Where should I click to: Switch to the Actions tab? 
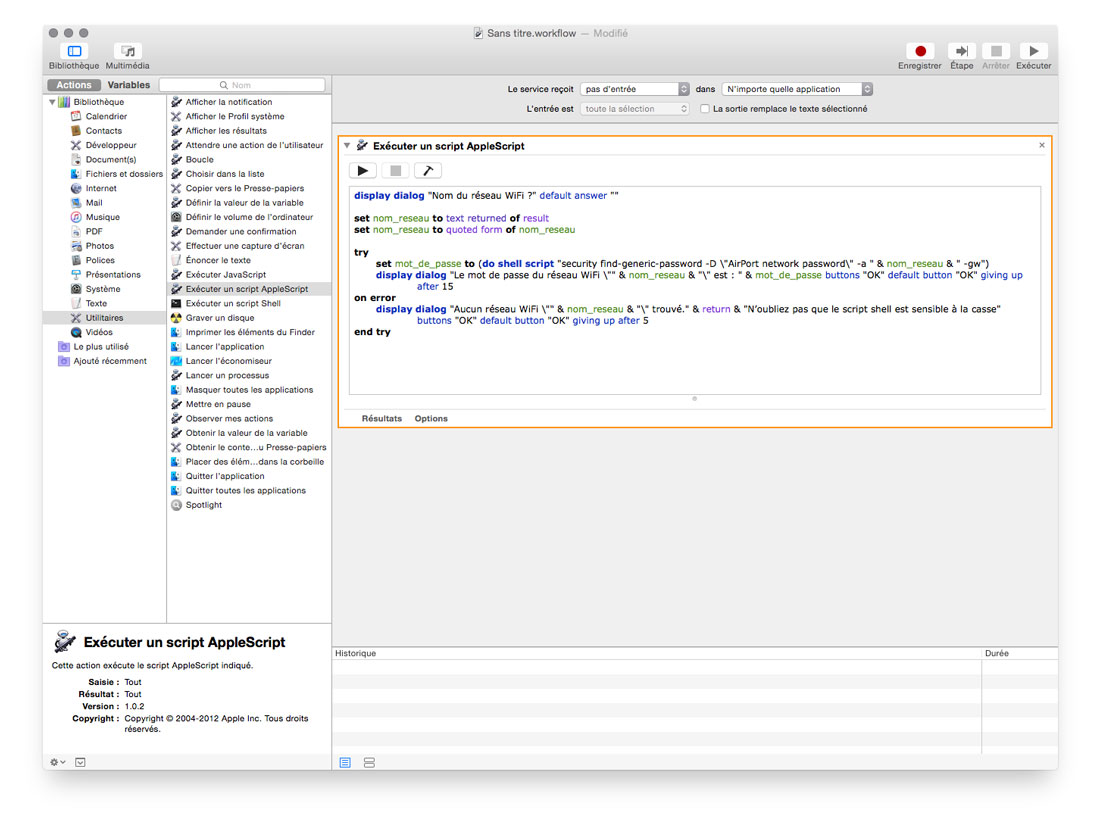(x=74, y=85)
